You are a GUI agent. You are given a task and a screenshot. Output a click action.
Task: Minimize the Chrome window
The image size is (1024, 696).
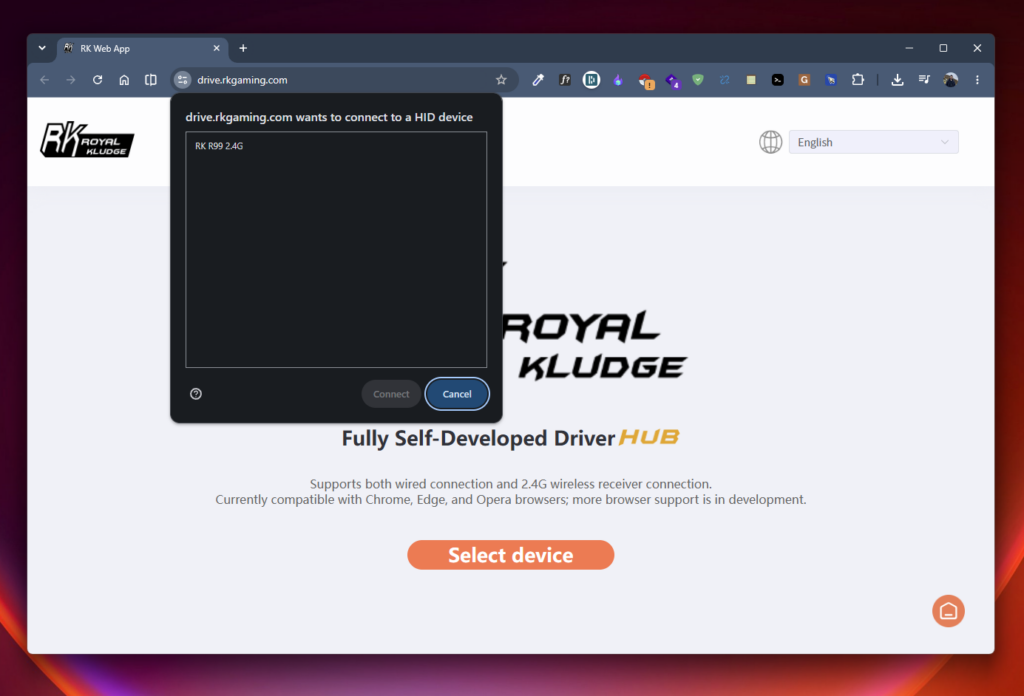coord(909,48)
